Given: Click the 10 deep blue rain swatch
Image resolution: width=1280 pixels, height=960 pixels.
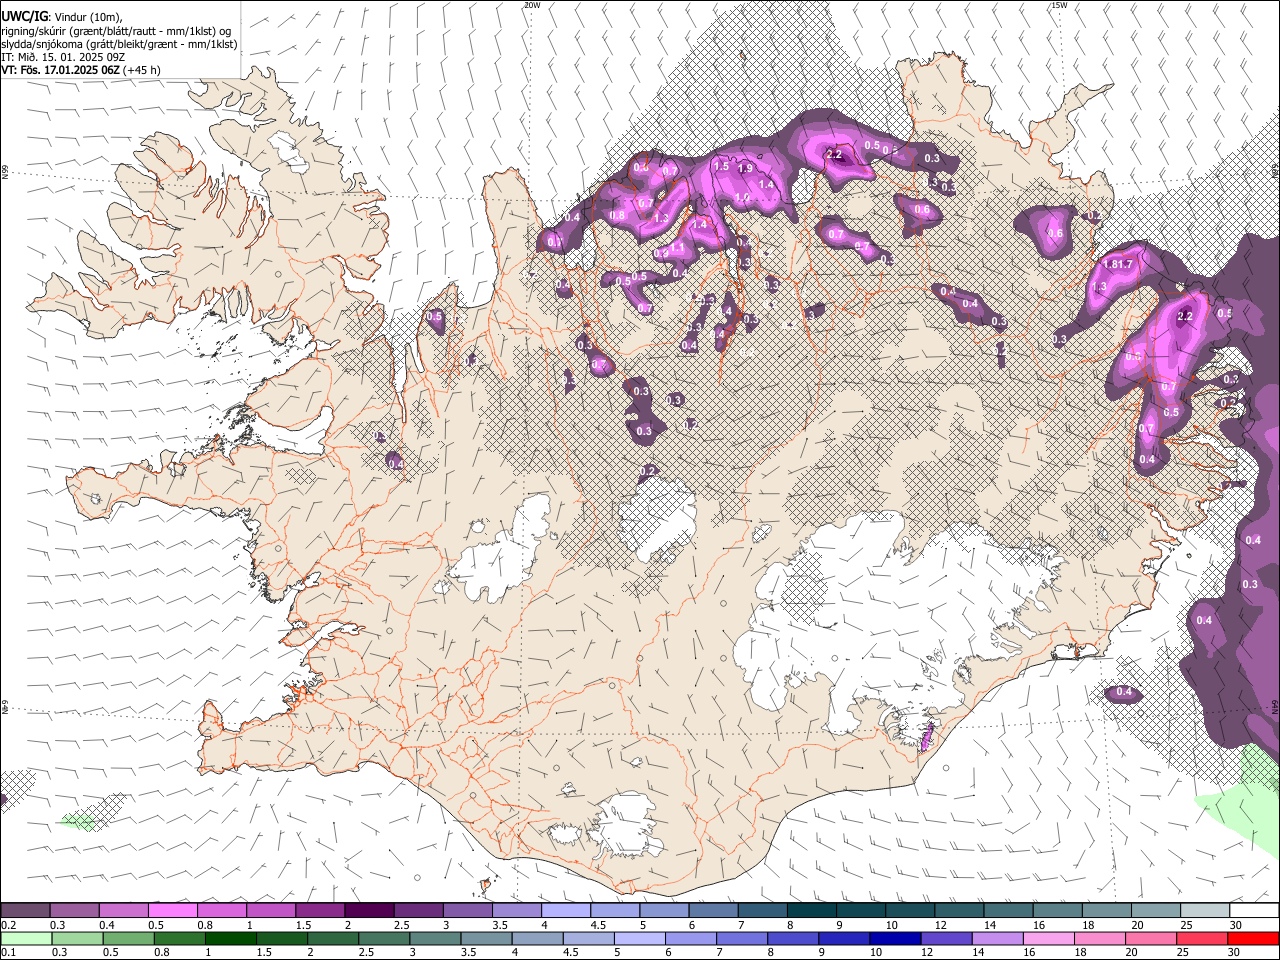Looking at the screenshot, I should 895,938.
